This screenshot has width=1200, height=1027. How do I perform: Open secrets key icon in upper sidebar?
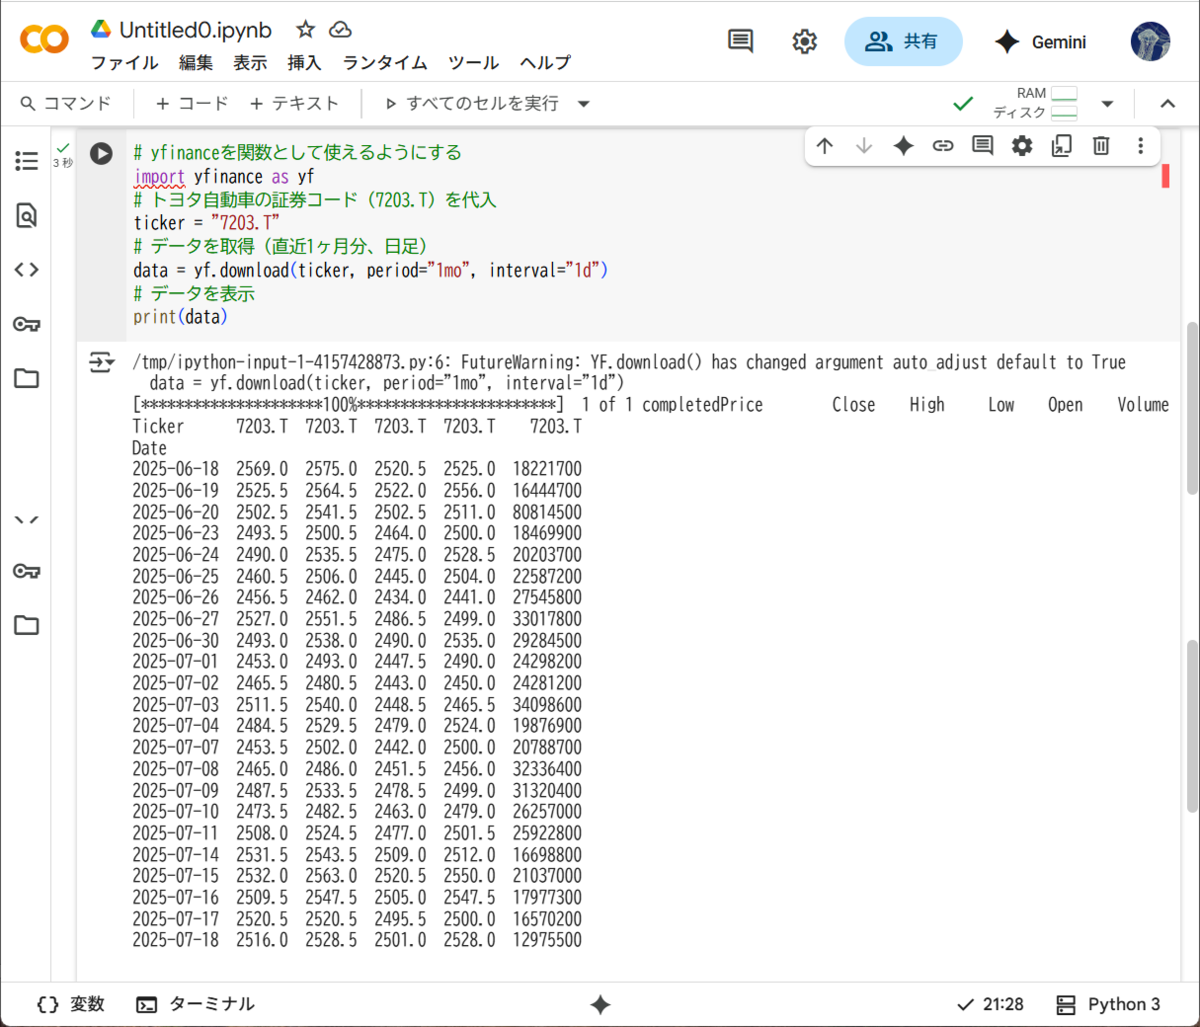(26, 324)
